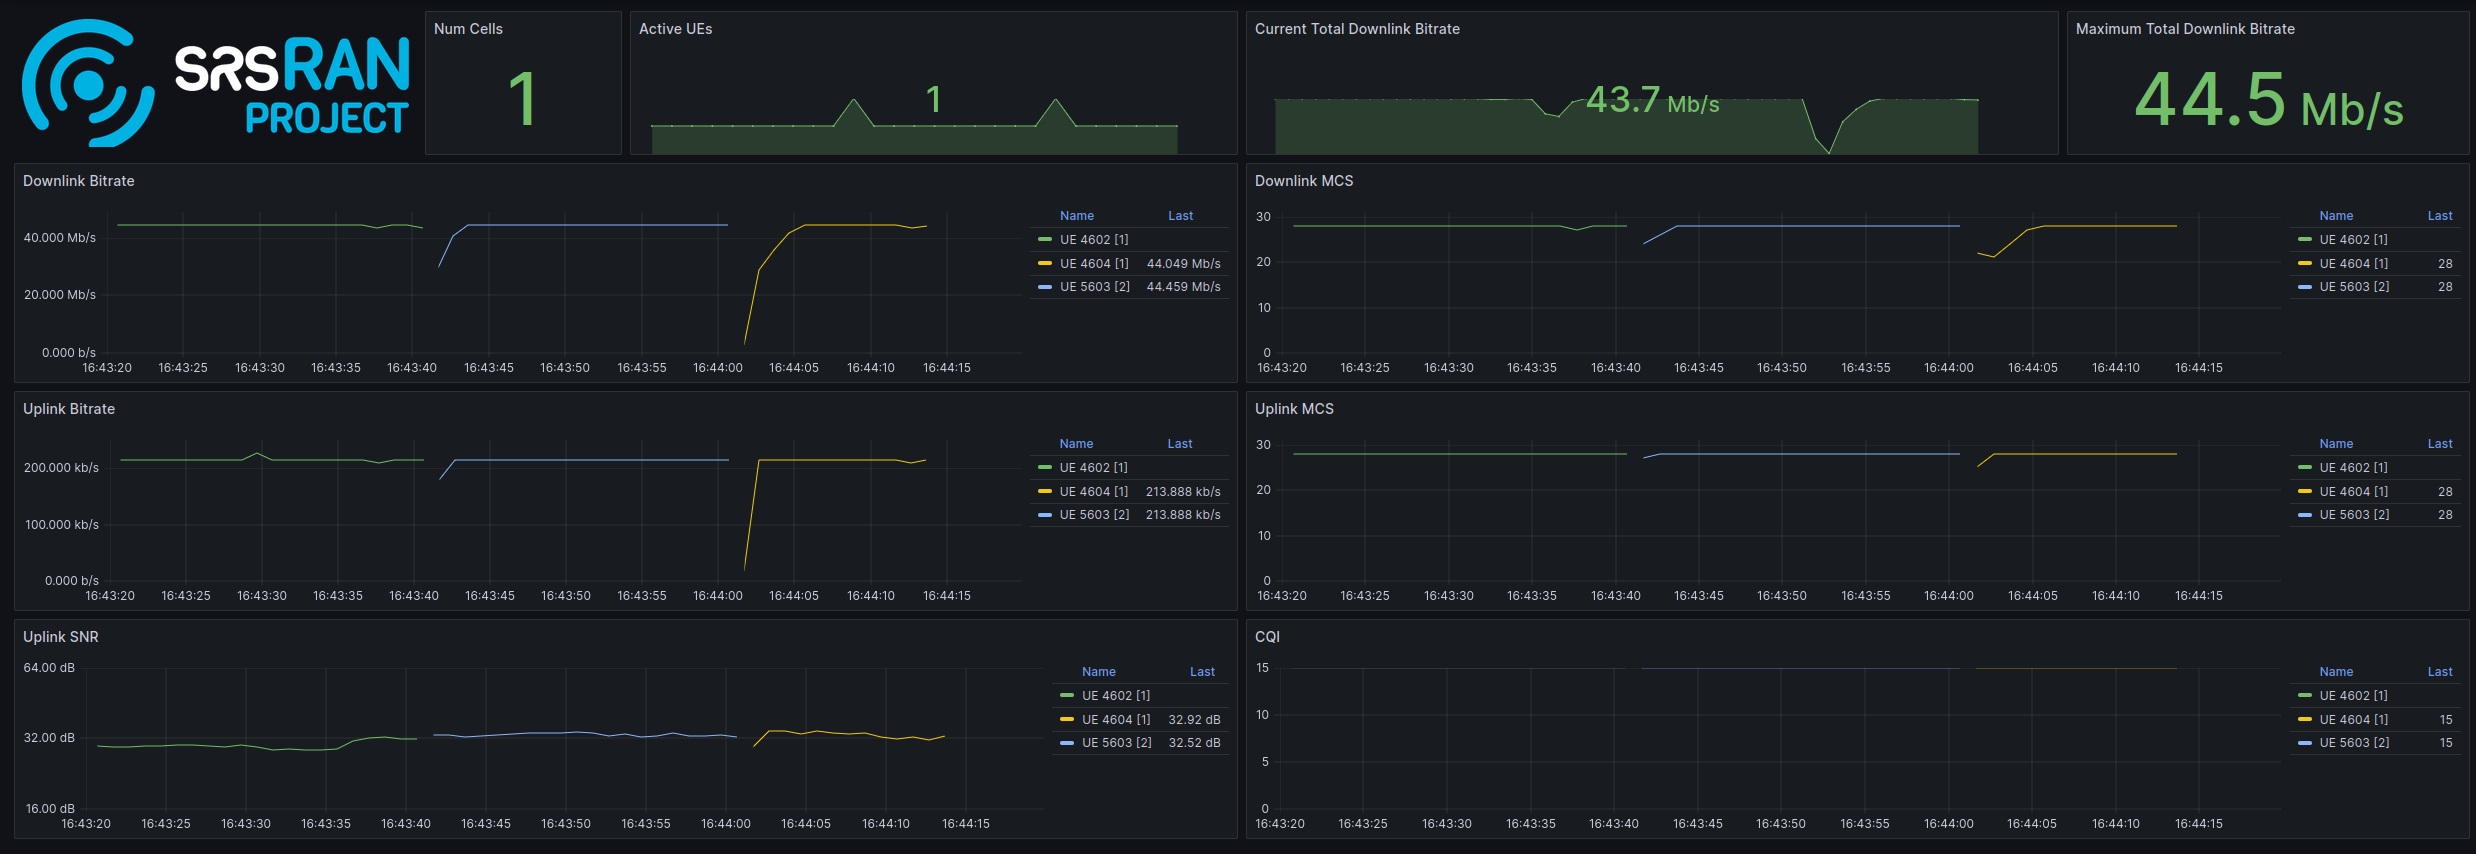Click the 43.7 Mb/s current downlink bitrate value

coord(1652,101)
